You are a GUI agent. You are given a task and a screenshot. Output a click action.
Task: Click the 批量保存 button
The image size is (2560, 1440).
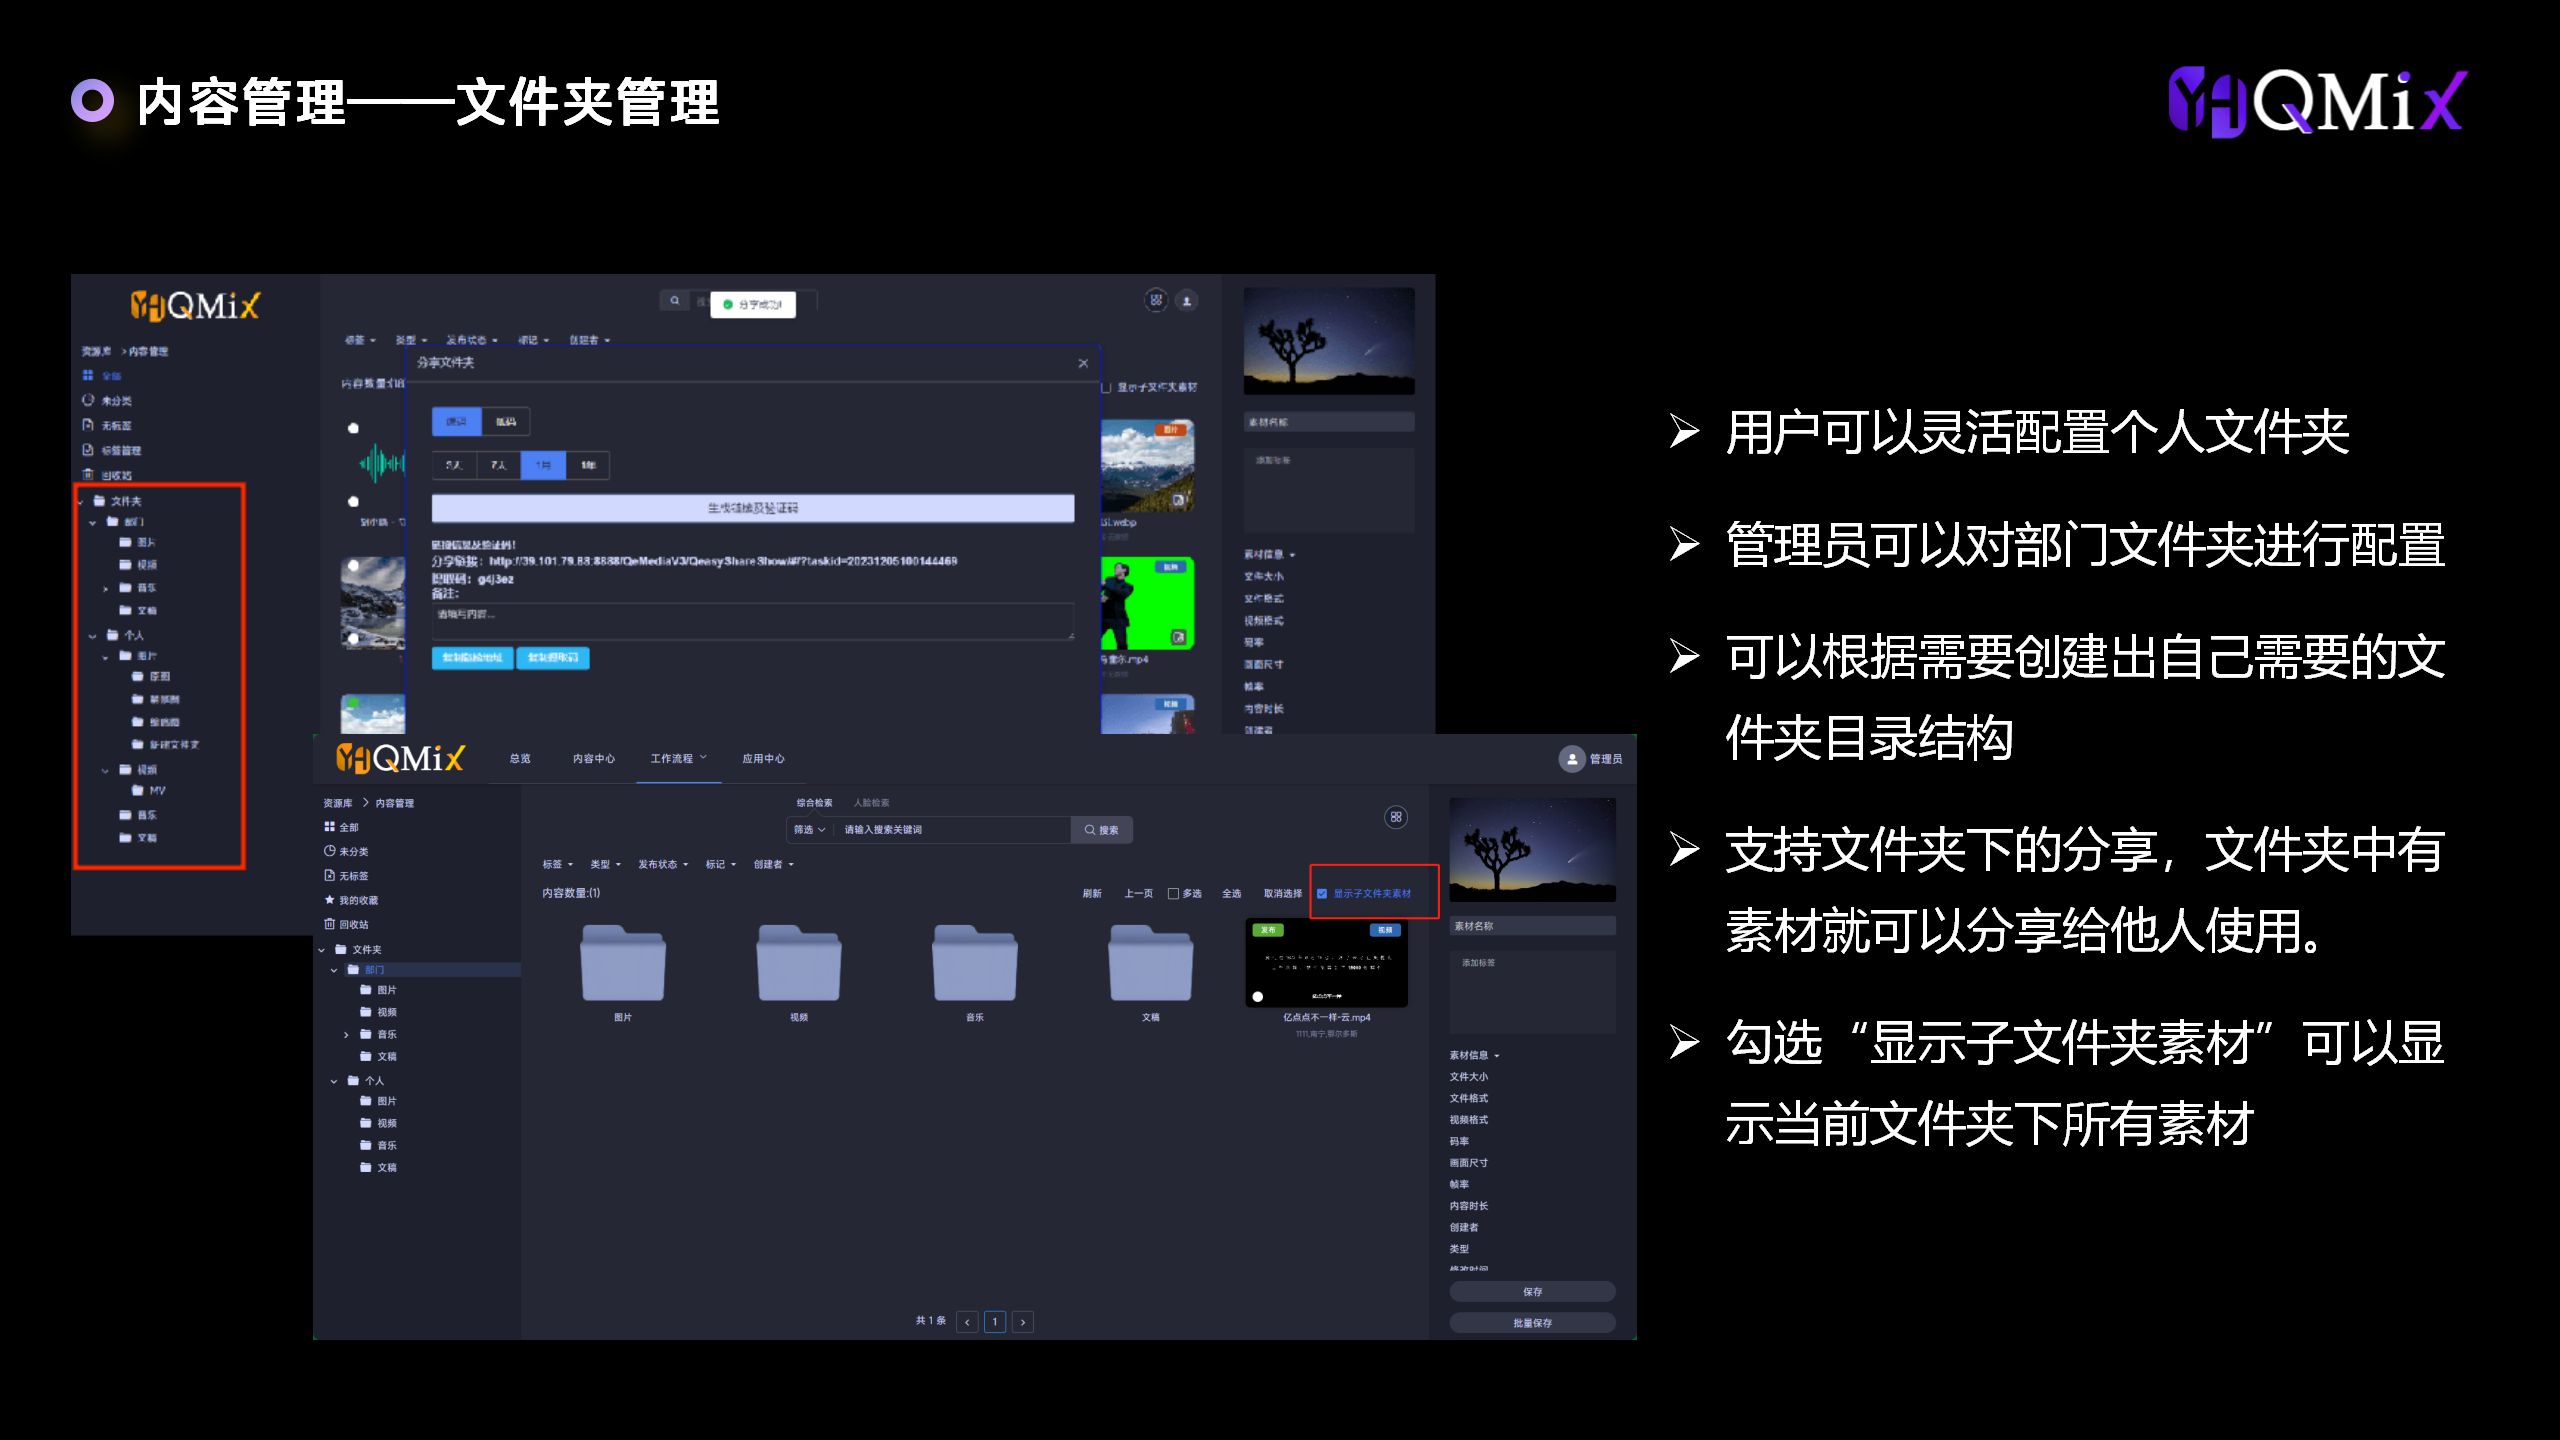coord(1531,1322)
